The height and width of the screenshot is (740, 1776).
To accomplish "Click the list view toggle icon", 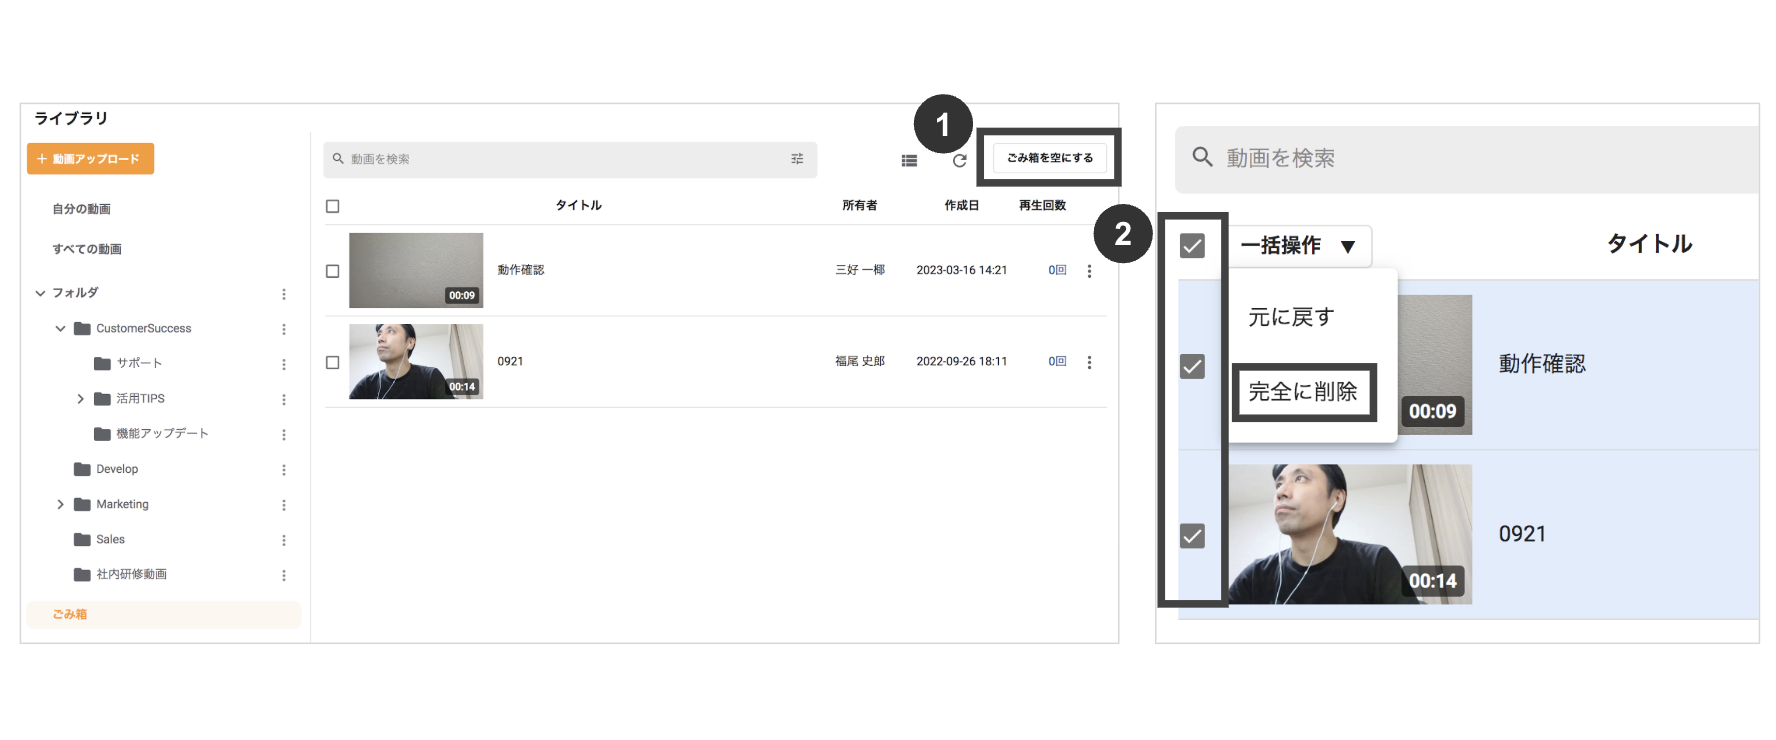I will click(x=909, y=160).
